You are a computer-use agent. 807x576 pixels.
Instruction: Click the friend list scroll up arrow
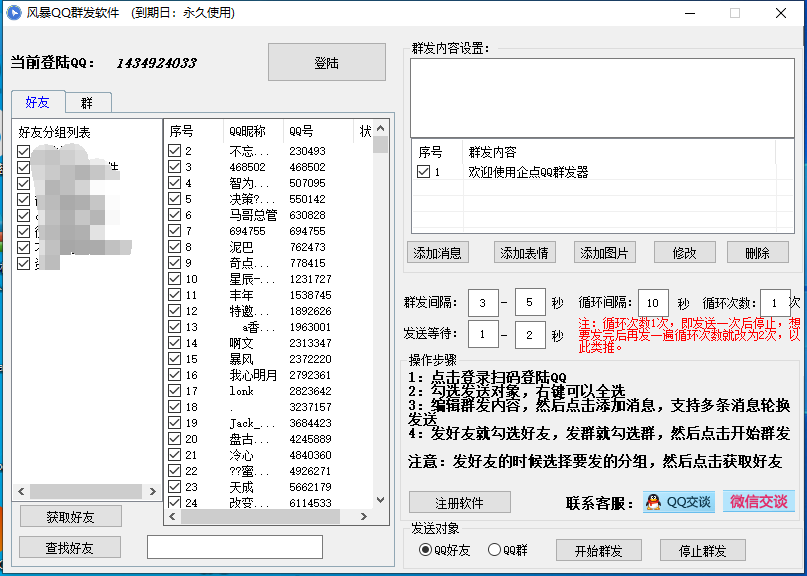point(380,128)
